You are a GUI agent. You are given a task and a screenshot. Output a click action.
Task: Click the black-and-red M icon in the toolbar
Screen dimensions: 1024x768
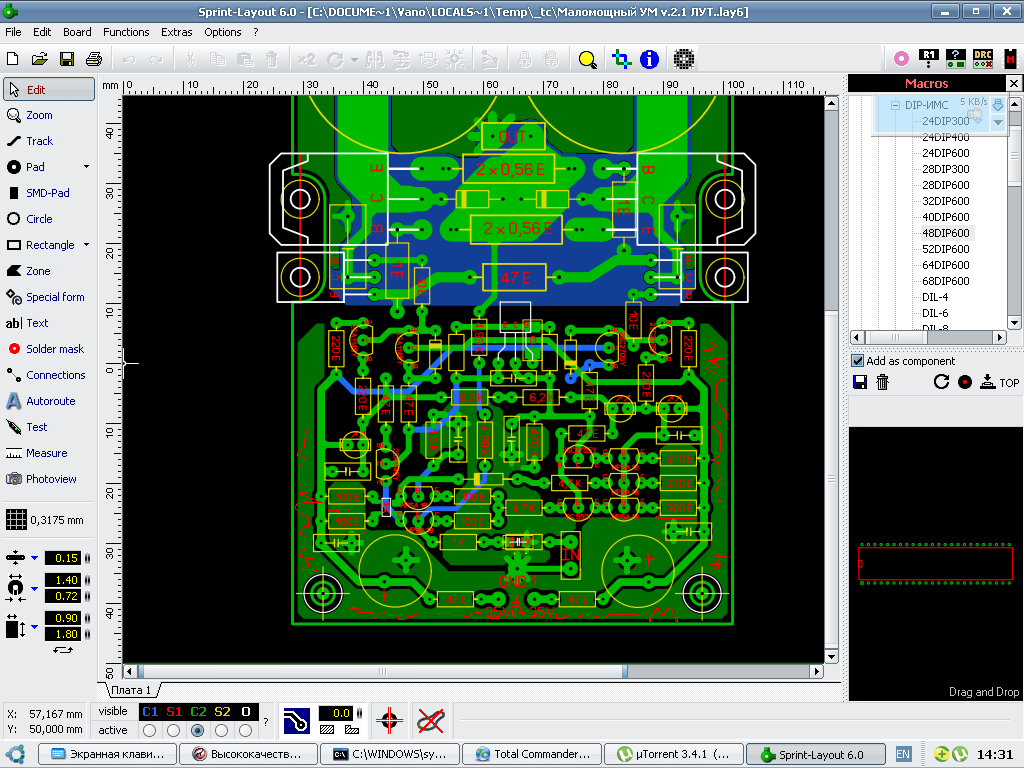1010,59
